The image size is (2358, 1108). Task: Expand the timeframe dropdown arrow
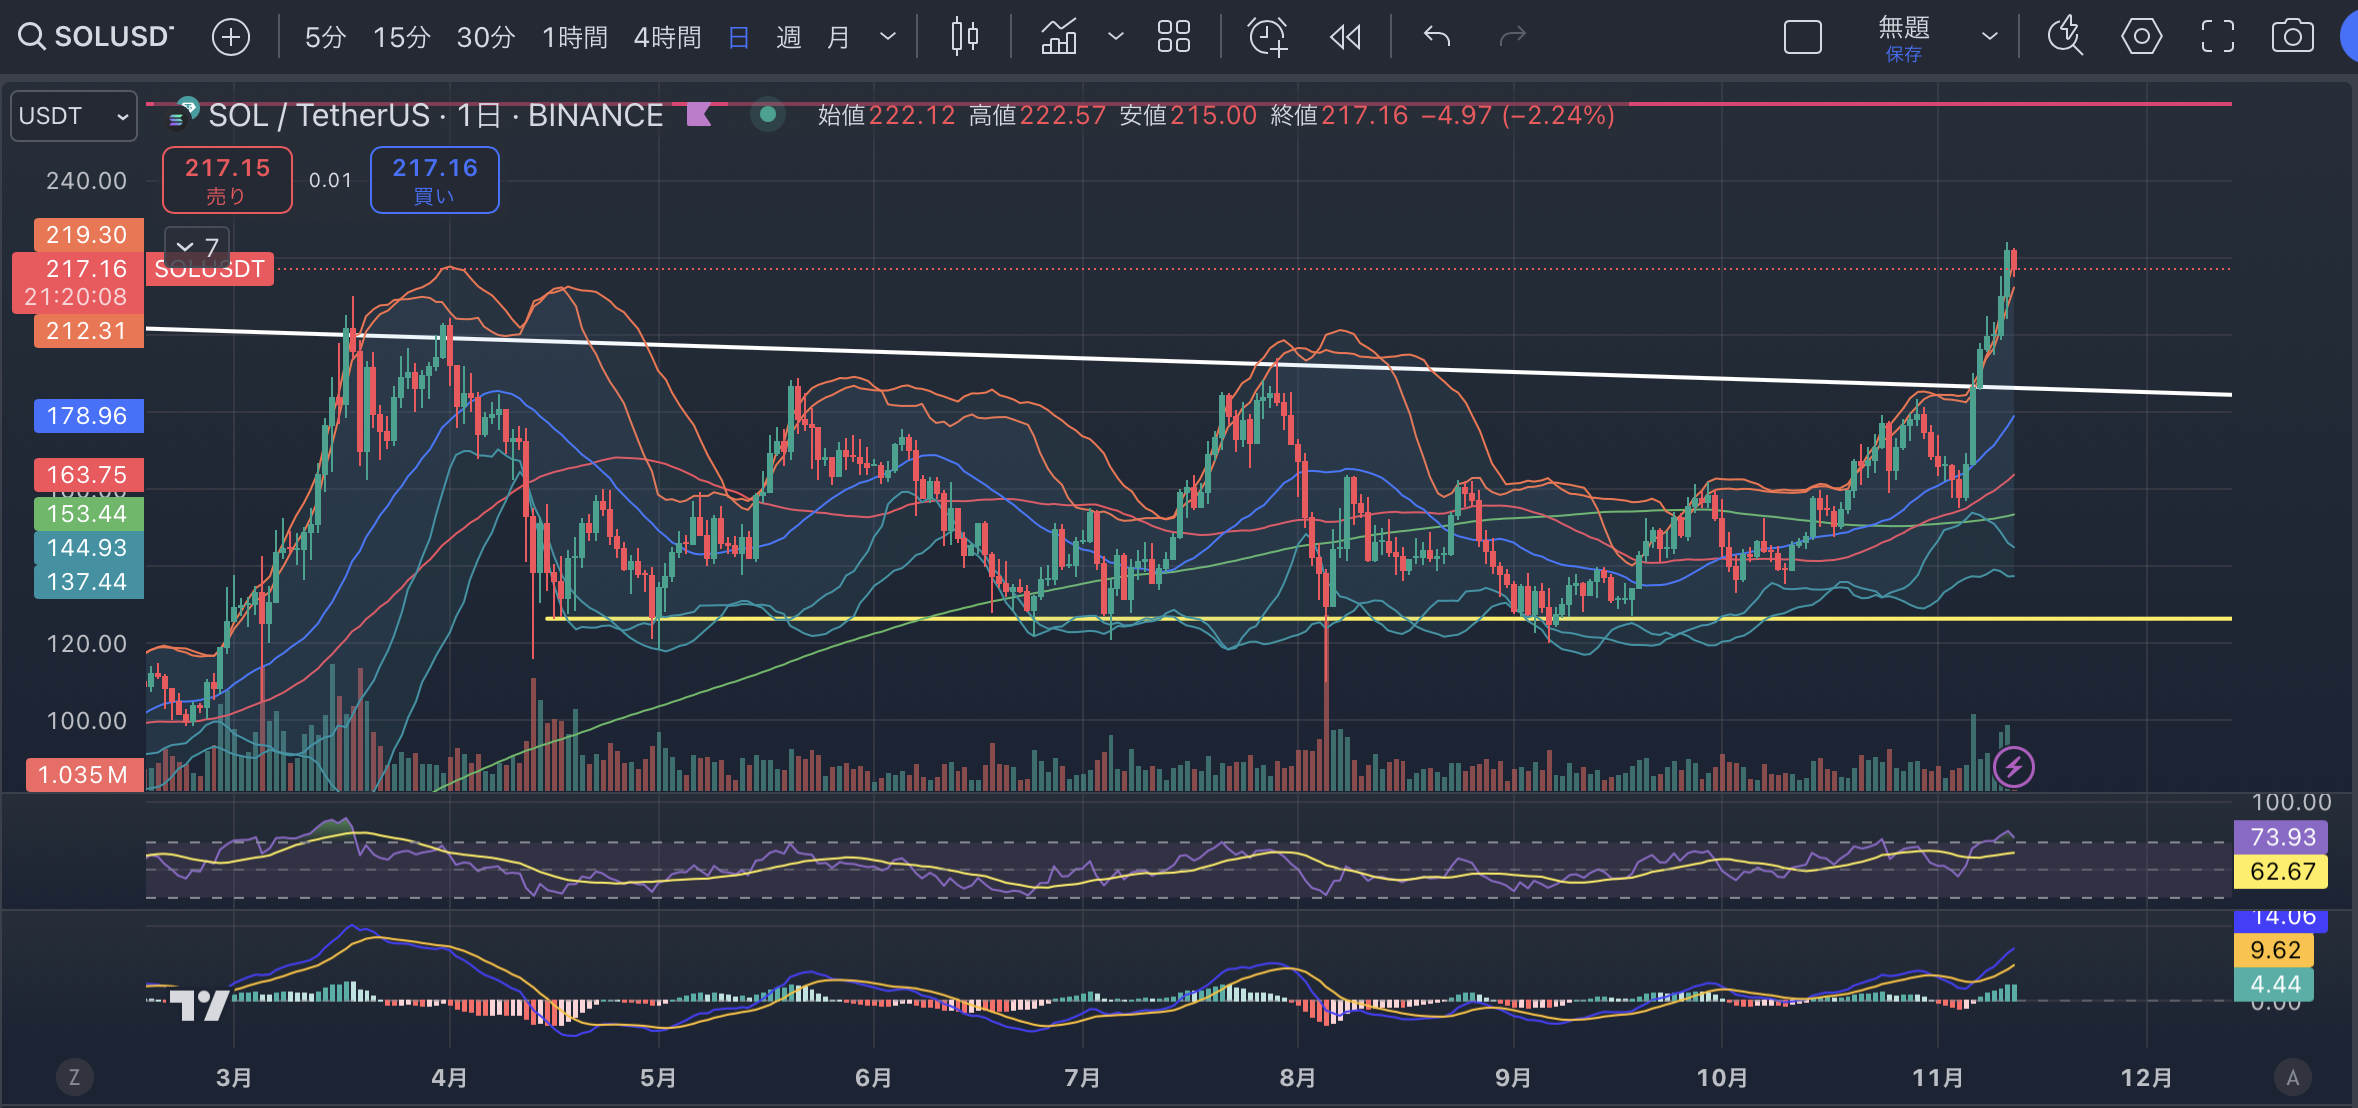(888, 37)
